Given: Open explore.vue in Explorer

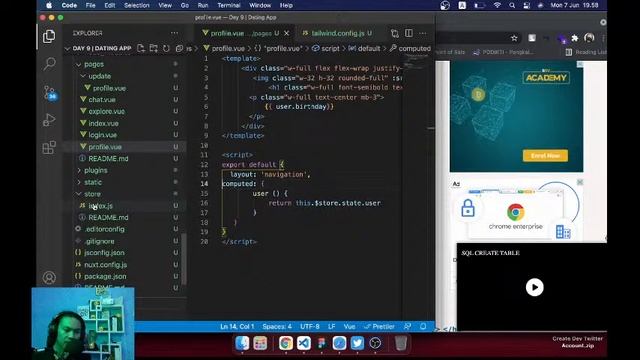Looking at the screenshot, I should [x=107, y=111].
